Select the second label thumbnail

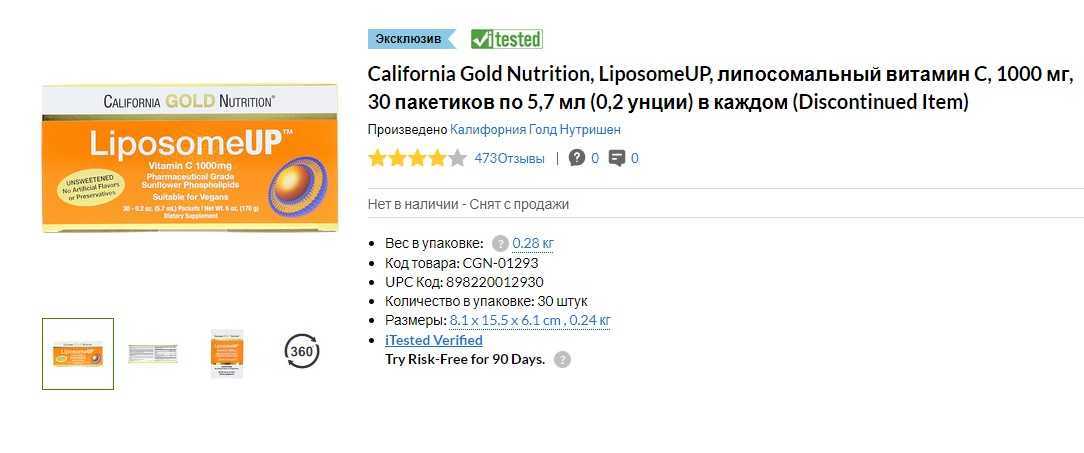tap(153, 353)
